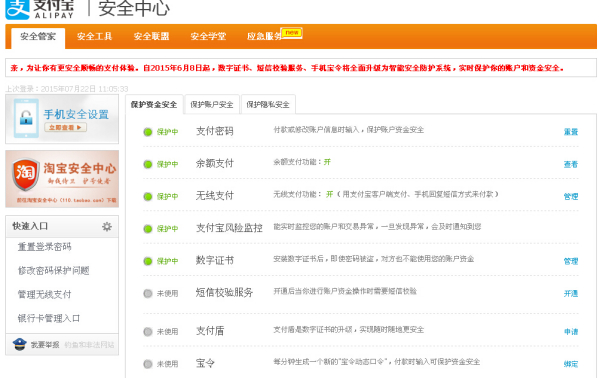Open the 淘宝安全中心 banner
This screenshot has width=600, height=378.
pos(62,179)
